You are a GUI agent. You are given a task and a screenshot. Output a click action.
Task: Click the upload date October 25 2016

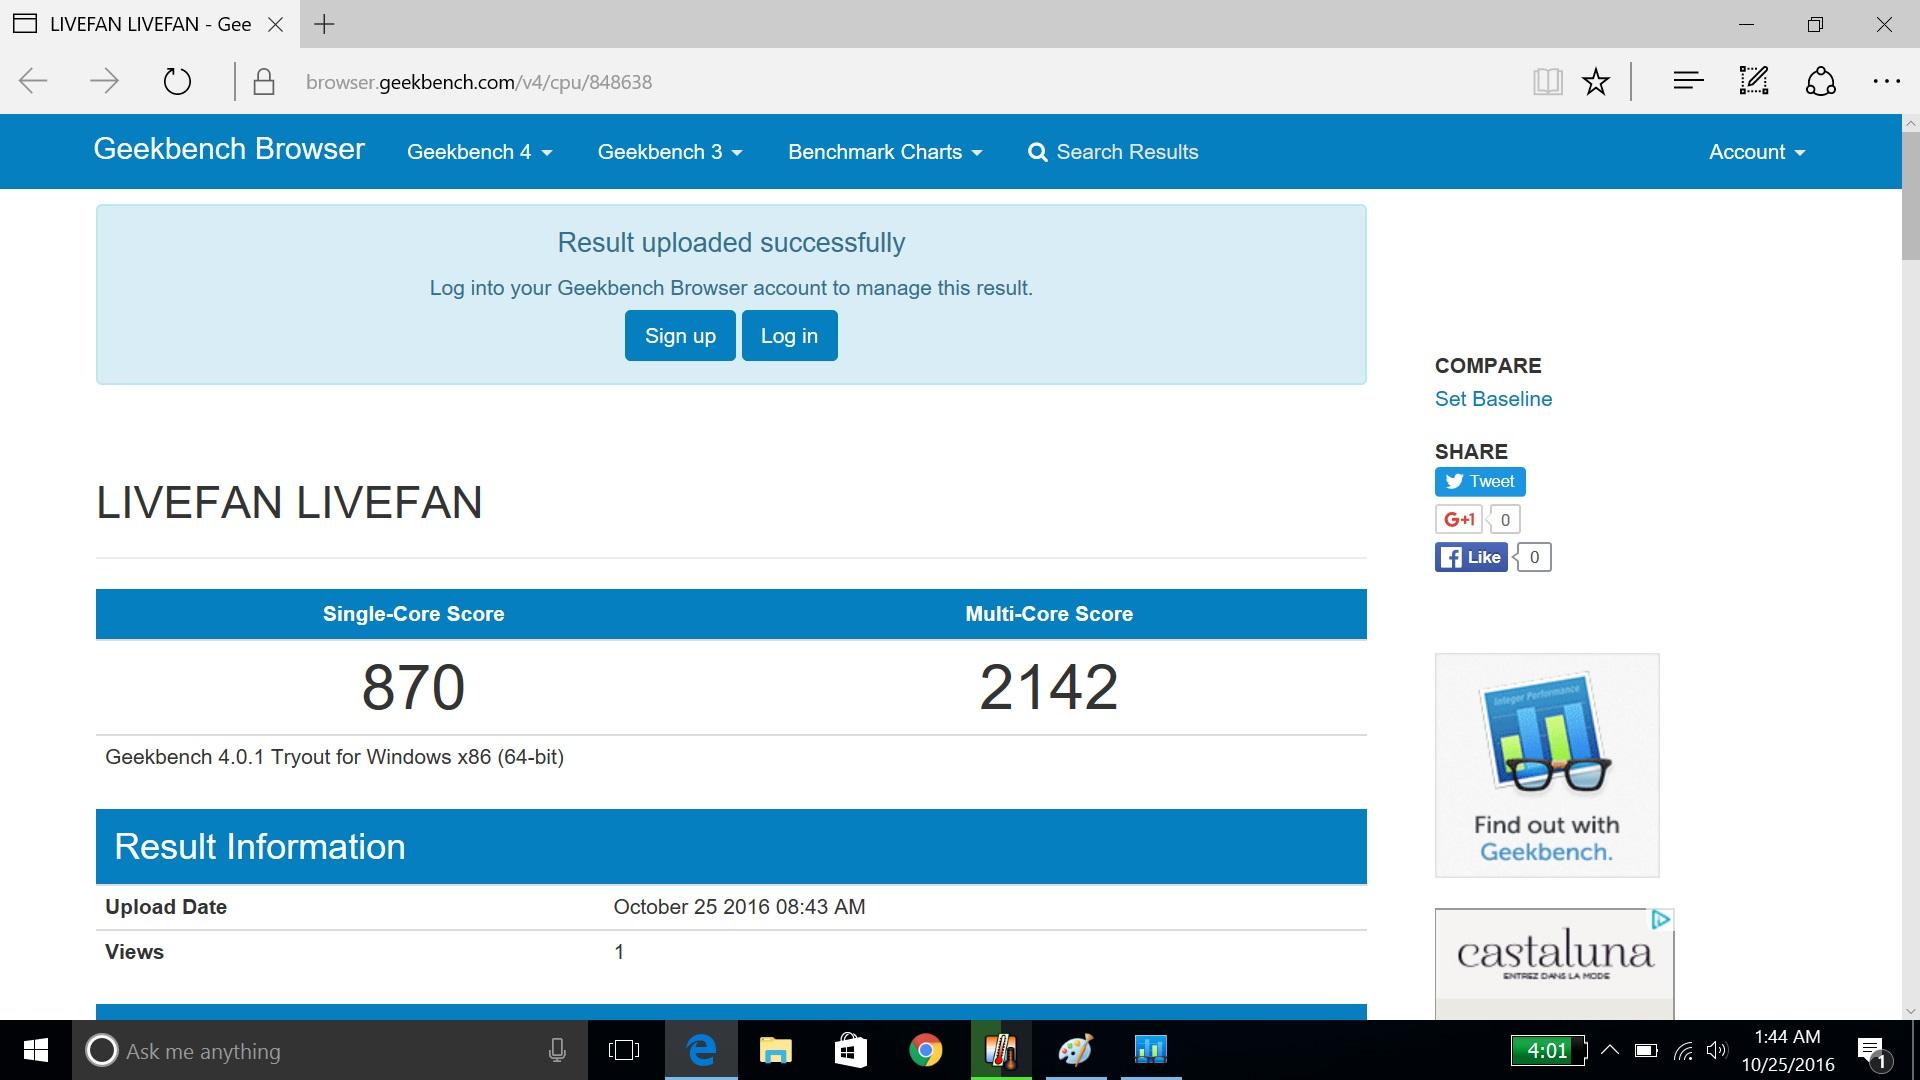point(739,907)
